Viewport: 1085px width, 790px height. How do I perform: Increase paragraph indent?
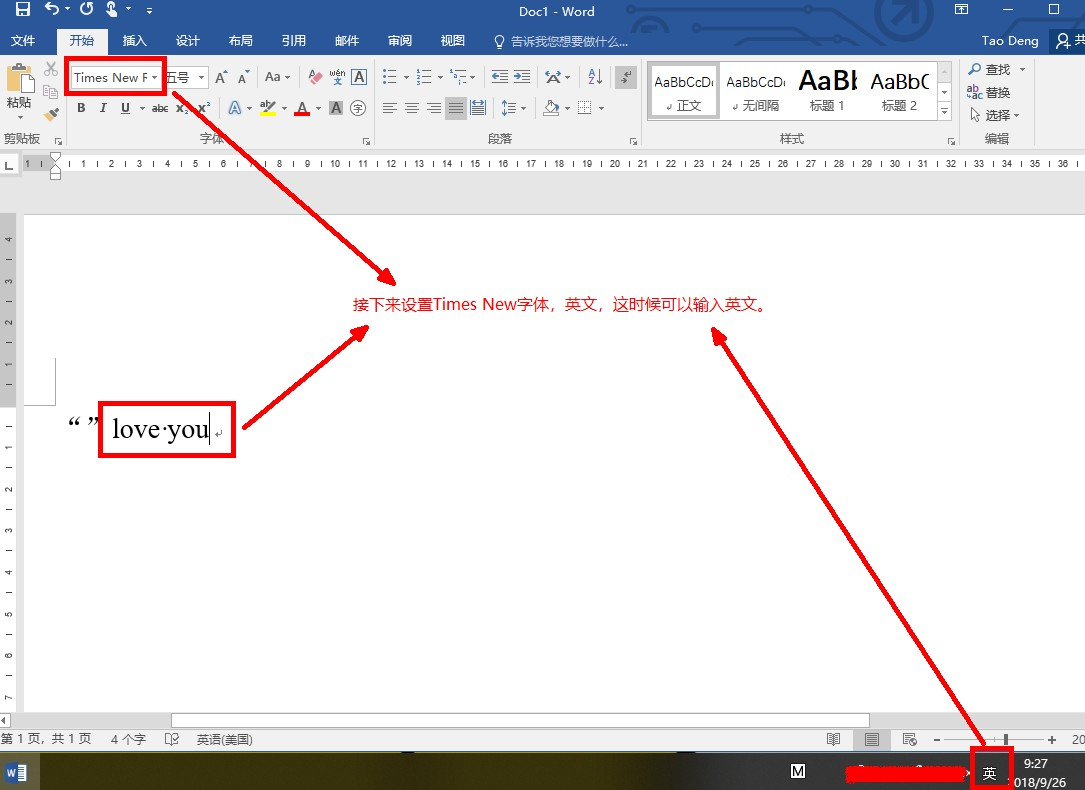click(x=522, y=77)
